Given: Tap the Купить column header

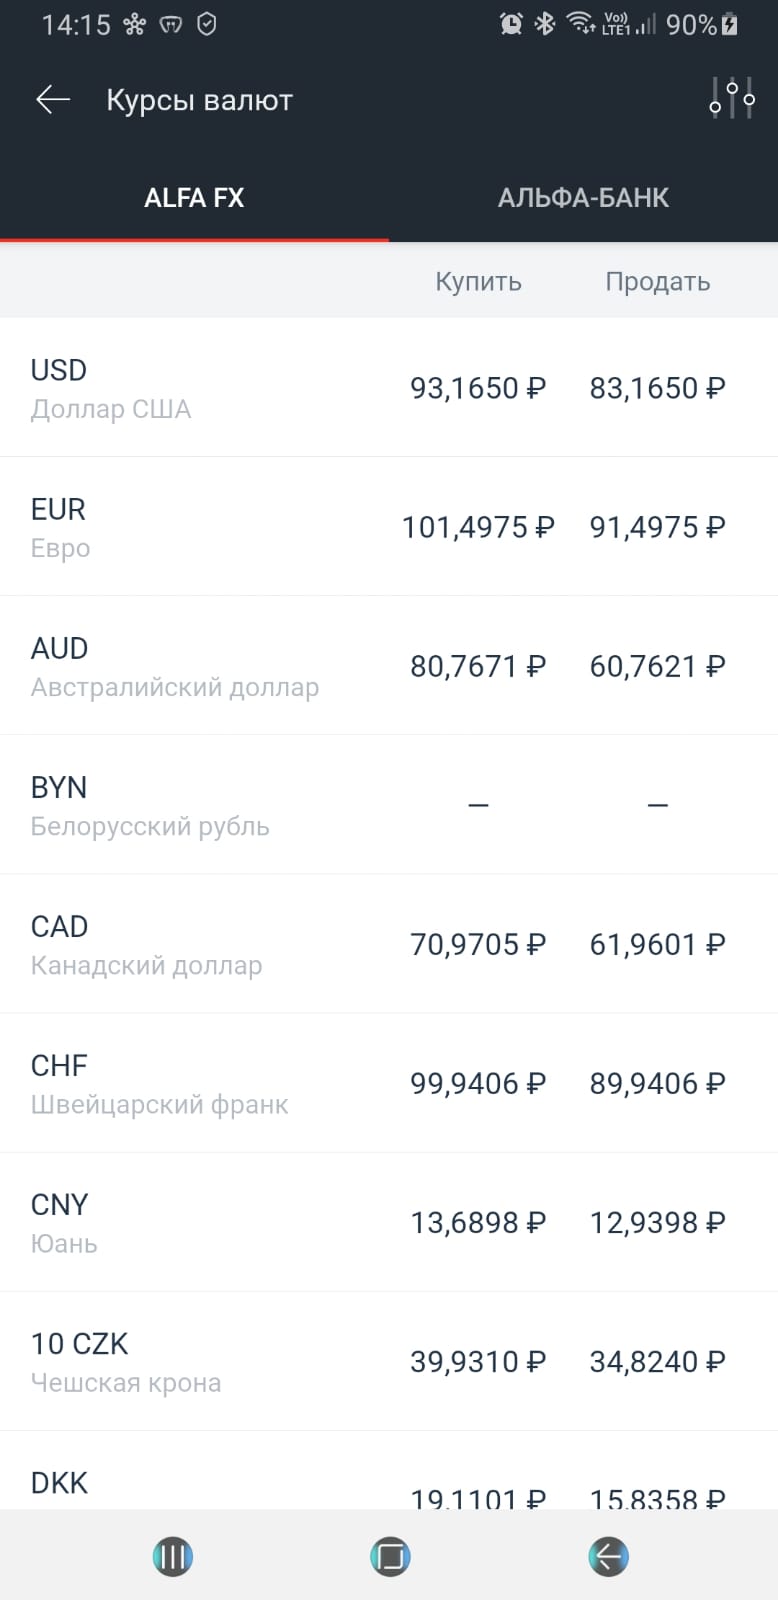Looking at the screenshot, I should [x=478, y=282].
